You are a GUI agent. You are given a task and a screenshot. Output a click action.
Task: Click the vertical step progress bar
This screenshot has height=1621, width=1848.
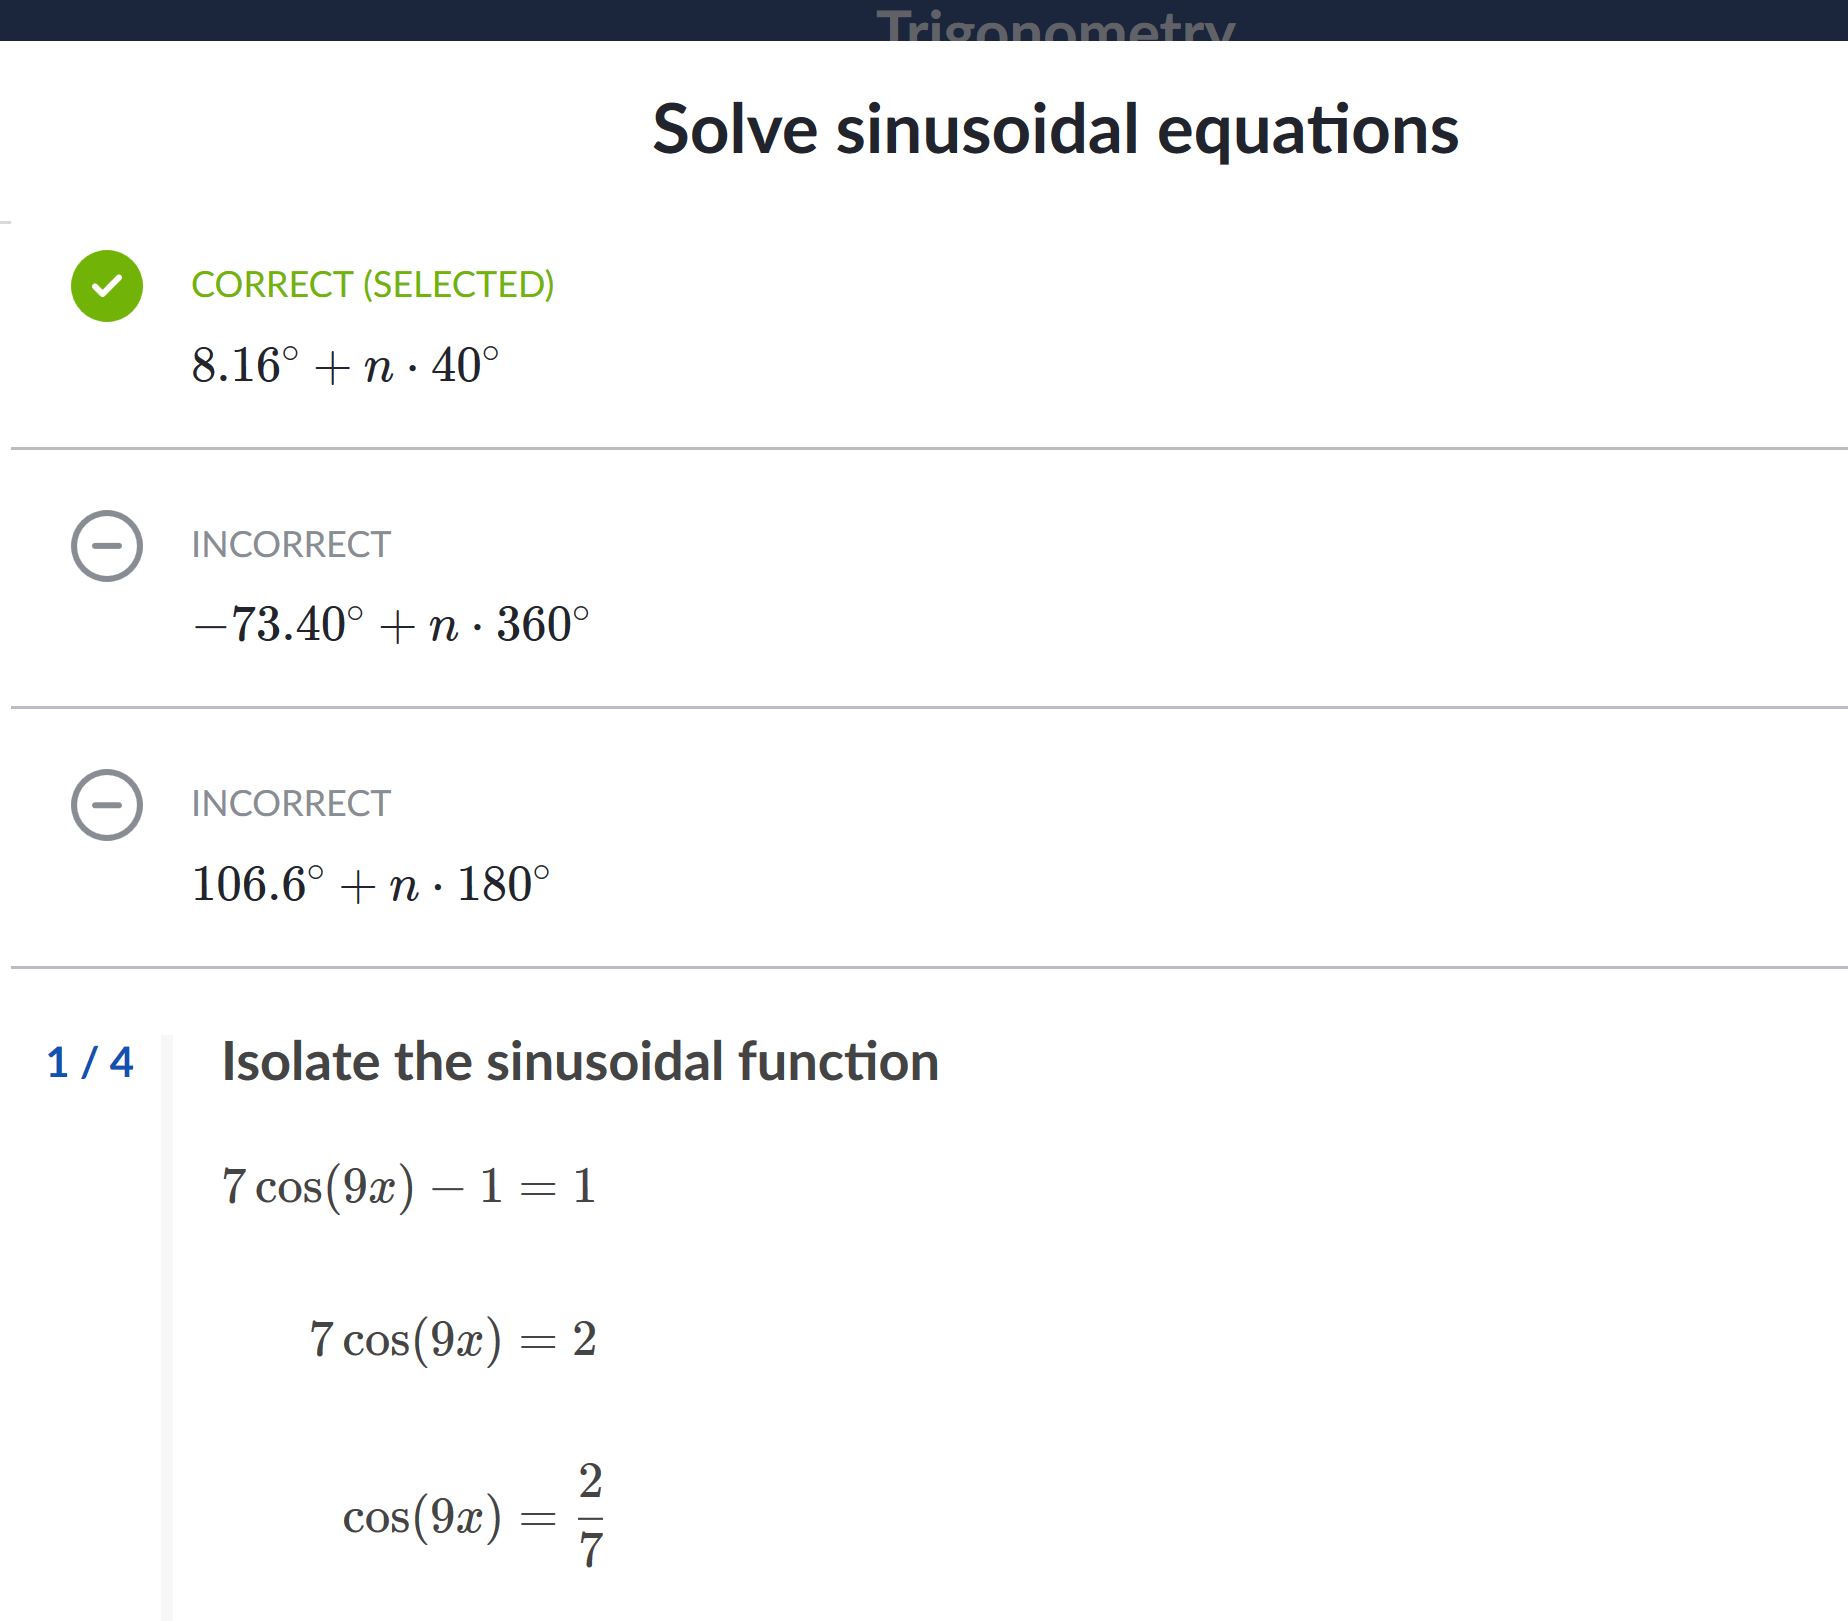pyautogui.click(x=167, y=1328)
